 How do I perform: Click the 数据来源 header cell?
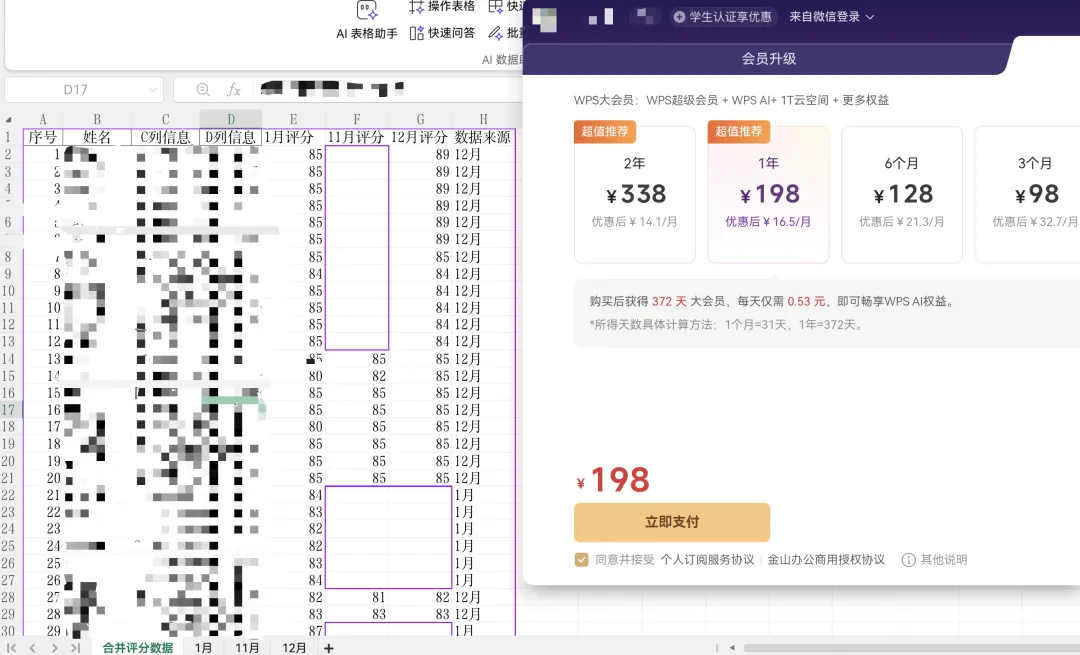(484, 137)
